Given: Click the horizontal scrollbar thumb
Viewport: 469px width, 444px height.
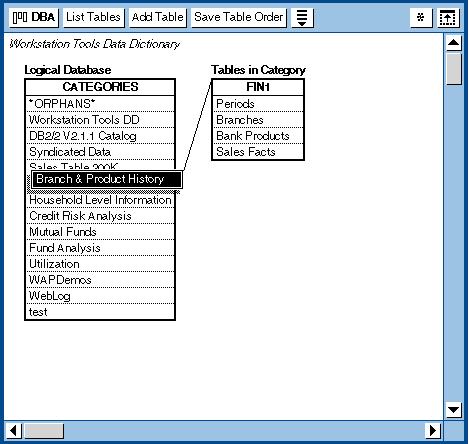Looking at the screenshot, I should tap(44, 431).
